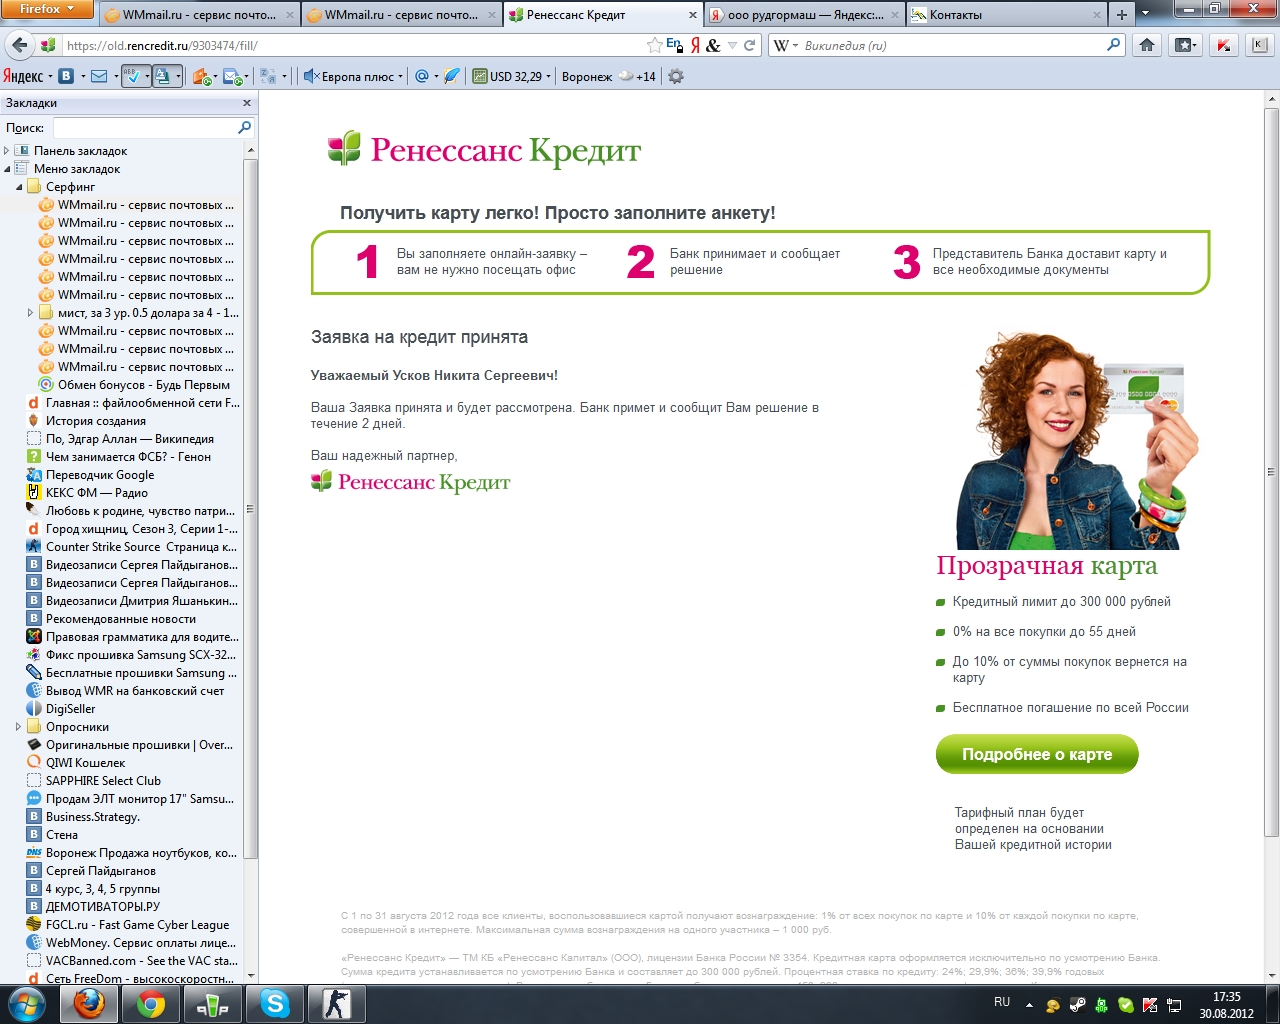Open the @ mail icon in the toolbar
Image resolution: width=1280 pixels, height=1024 pixels.
[421, 76]
